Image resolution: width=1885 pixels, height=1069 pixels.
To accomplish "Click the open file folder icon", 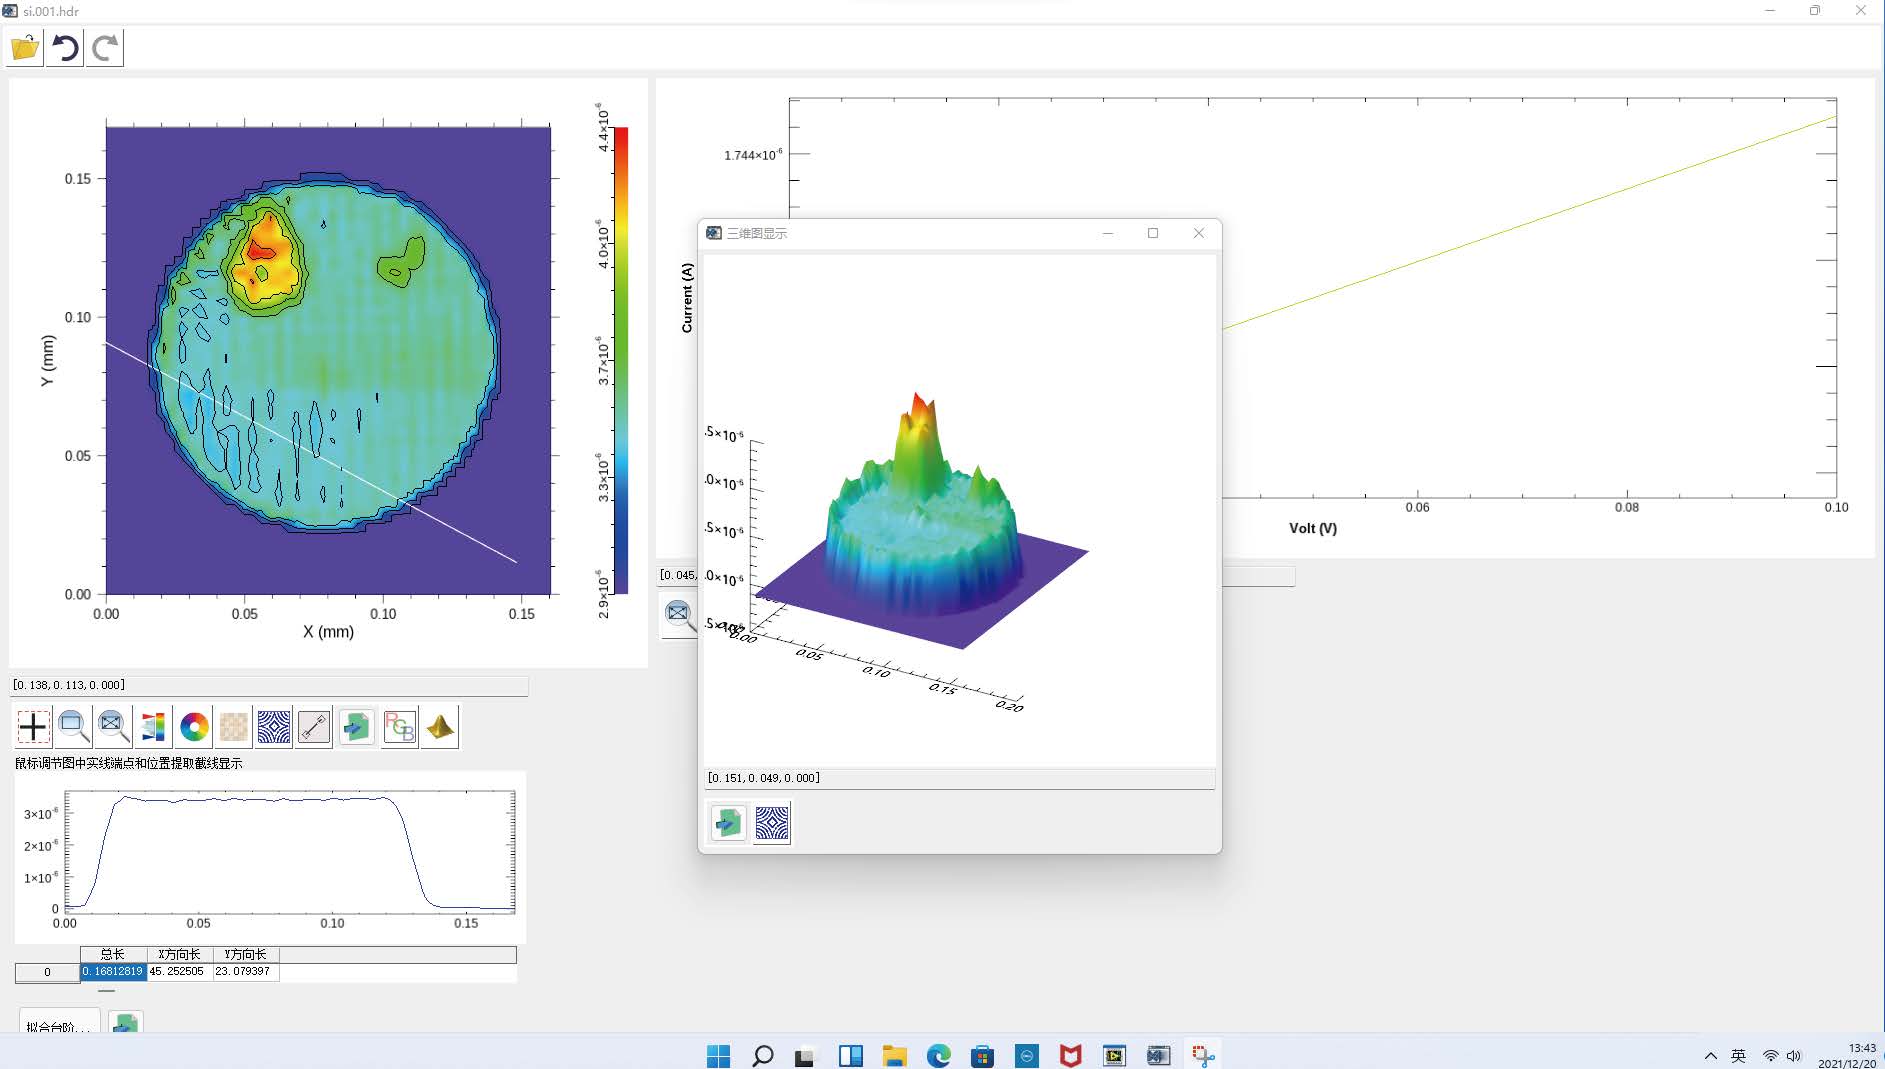I will [x=25, y=48].
